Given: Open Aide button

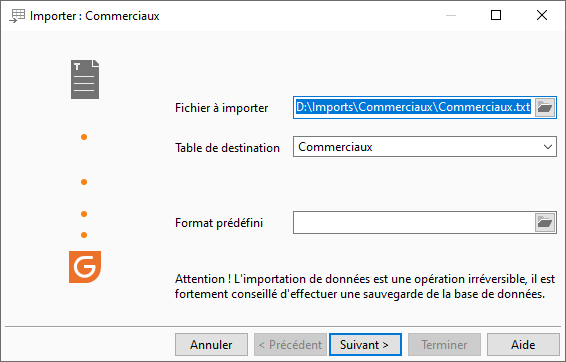Looking at the screenshot, I should (523, 345).
